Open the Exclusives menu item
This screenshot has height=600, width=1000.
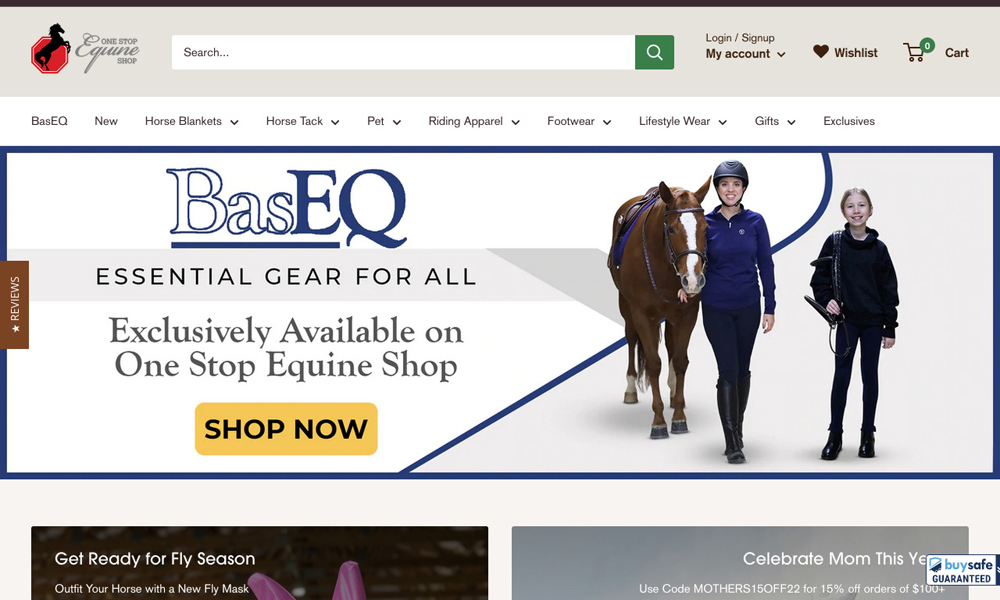coord(849,121)
